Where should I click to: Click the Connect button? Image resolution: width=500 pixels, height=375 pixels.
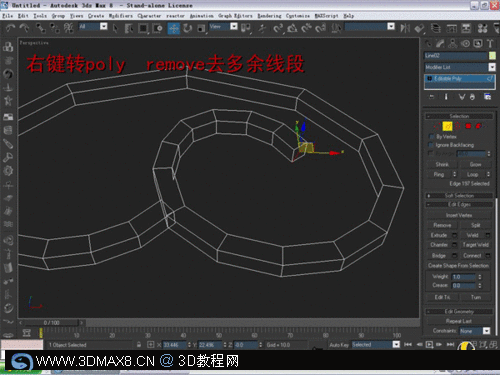pyautogui.click(x=472, y=256)
